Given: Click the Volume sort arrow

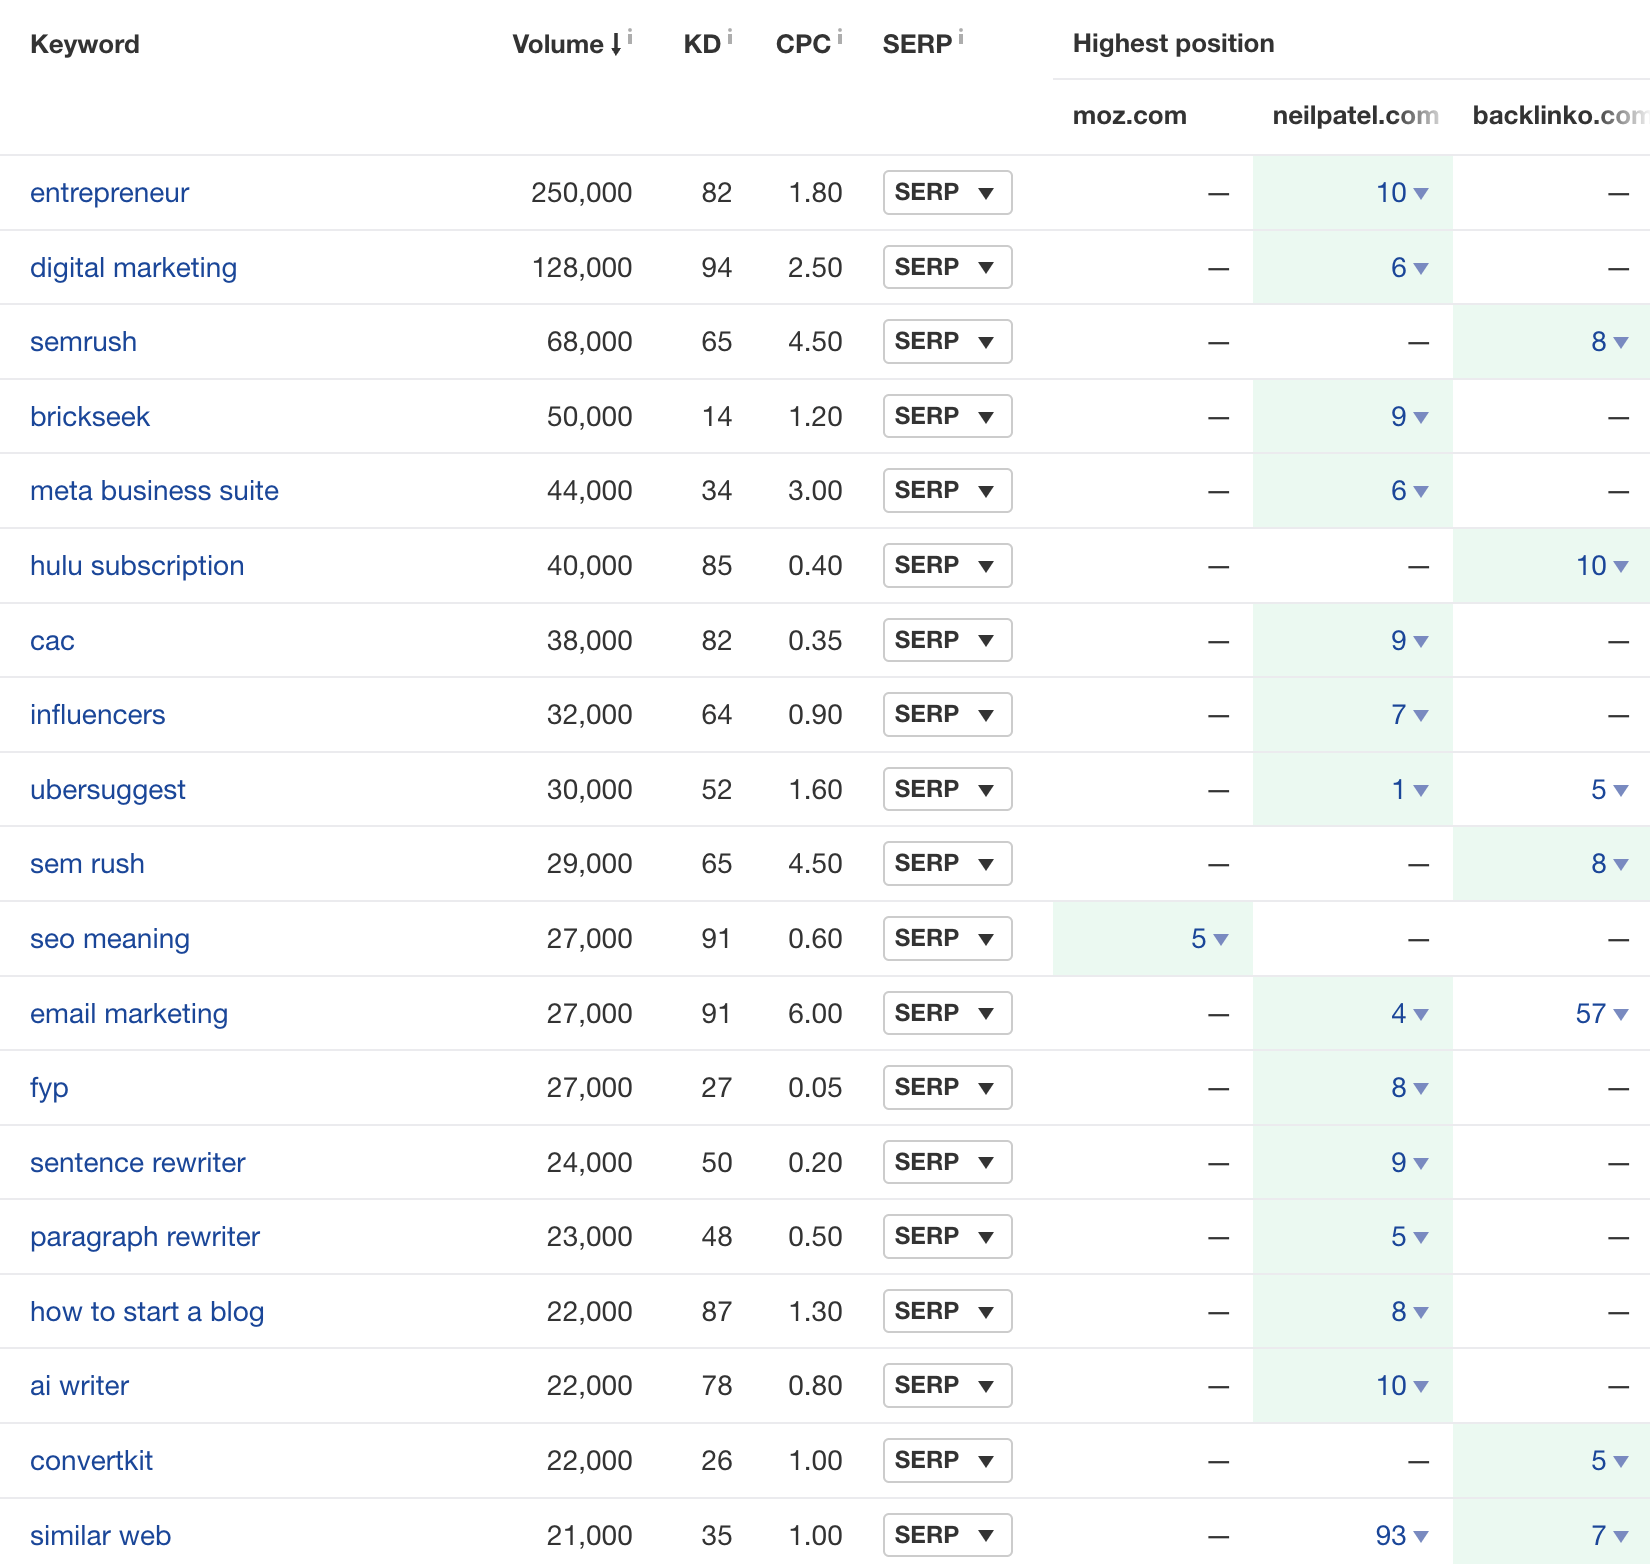Looking at the screenshot, I should click(x=611, y=45).
